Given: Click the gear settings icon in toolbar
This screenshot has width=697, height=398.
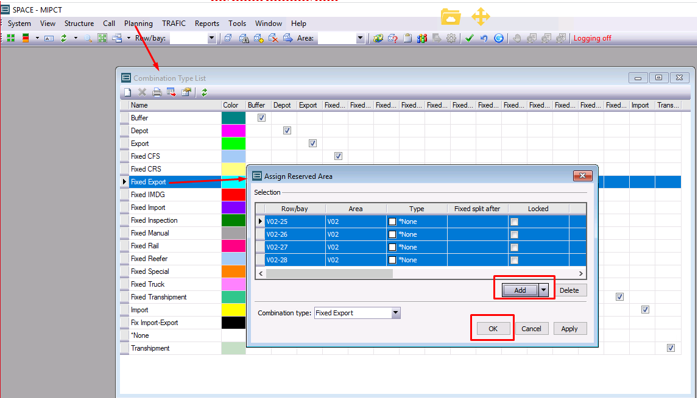Looking at the screenshot, I should pyautogui.click(x=451, y=38).
